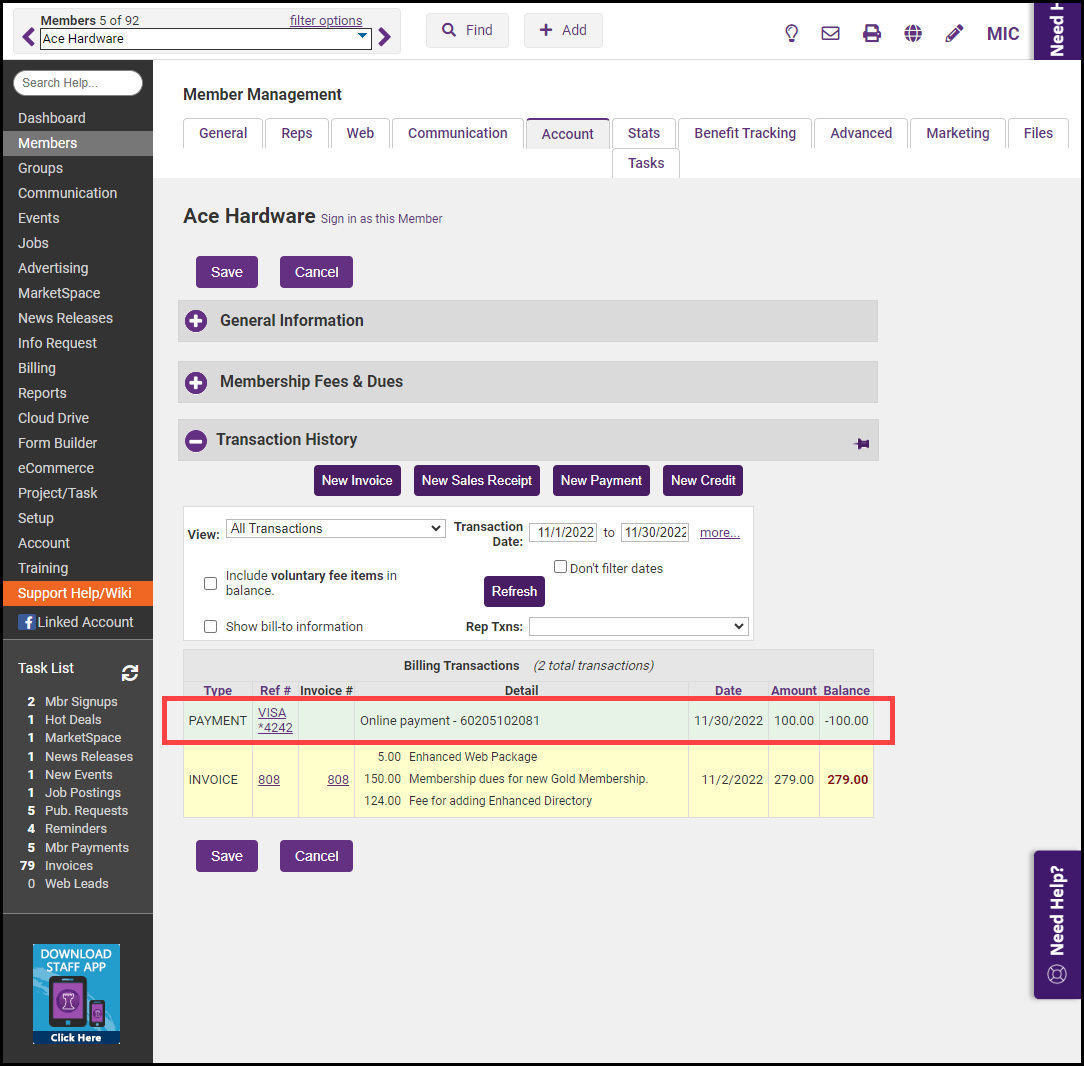Click the transaction start date field

tap(562, 532)
